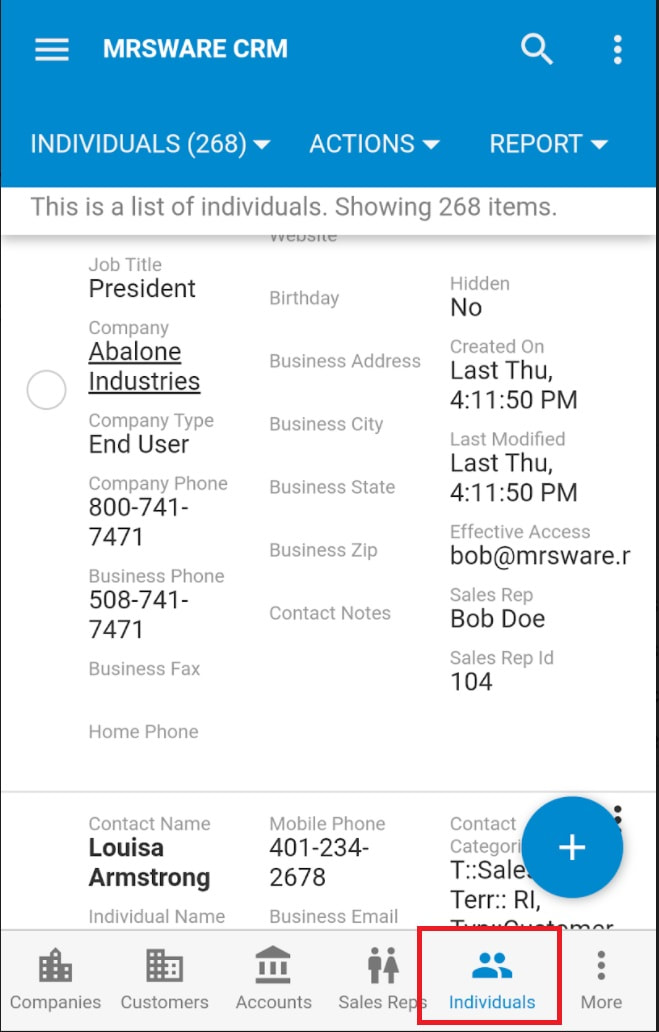This screenshot has width=659, height=1032.
Task: Click effective access bob@mrsware value
Action: click(540, 556)
